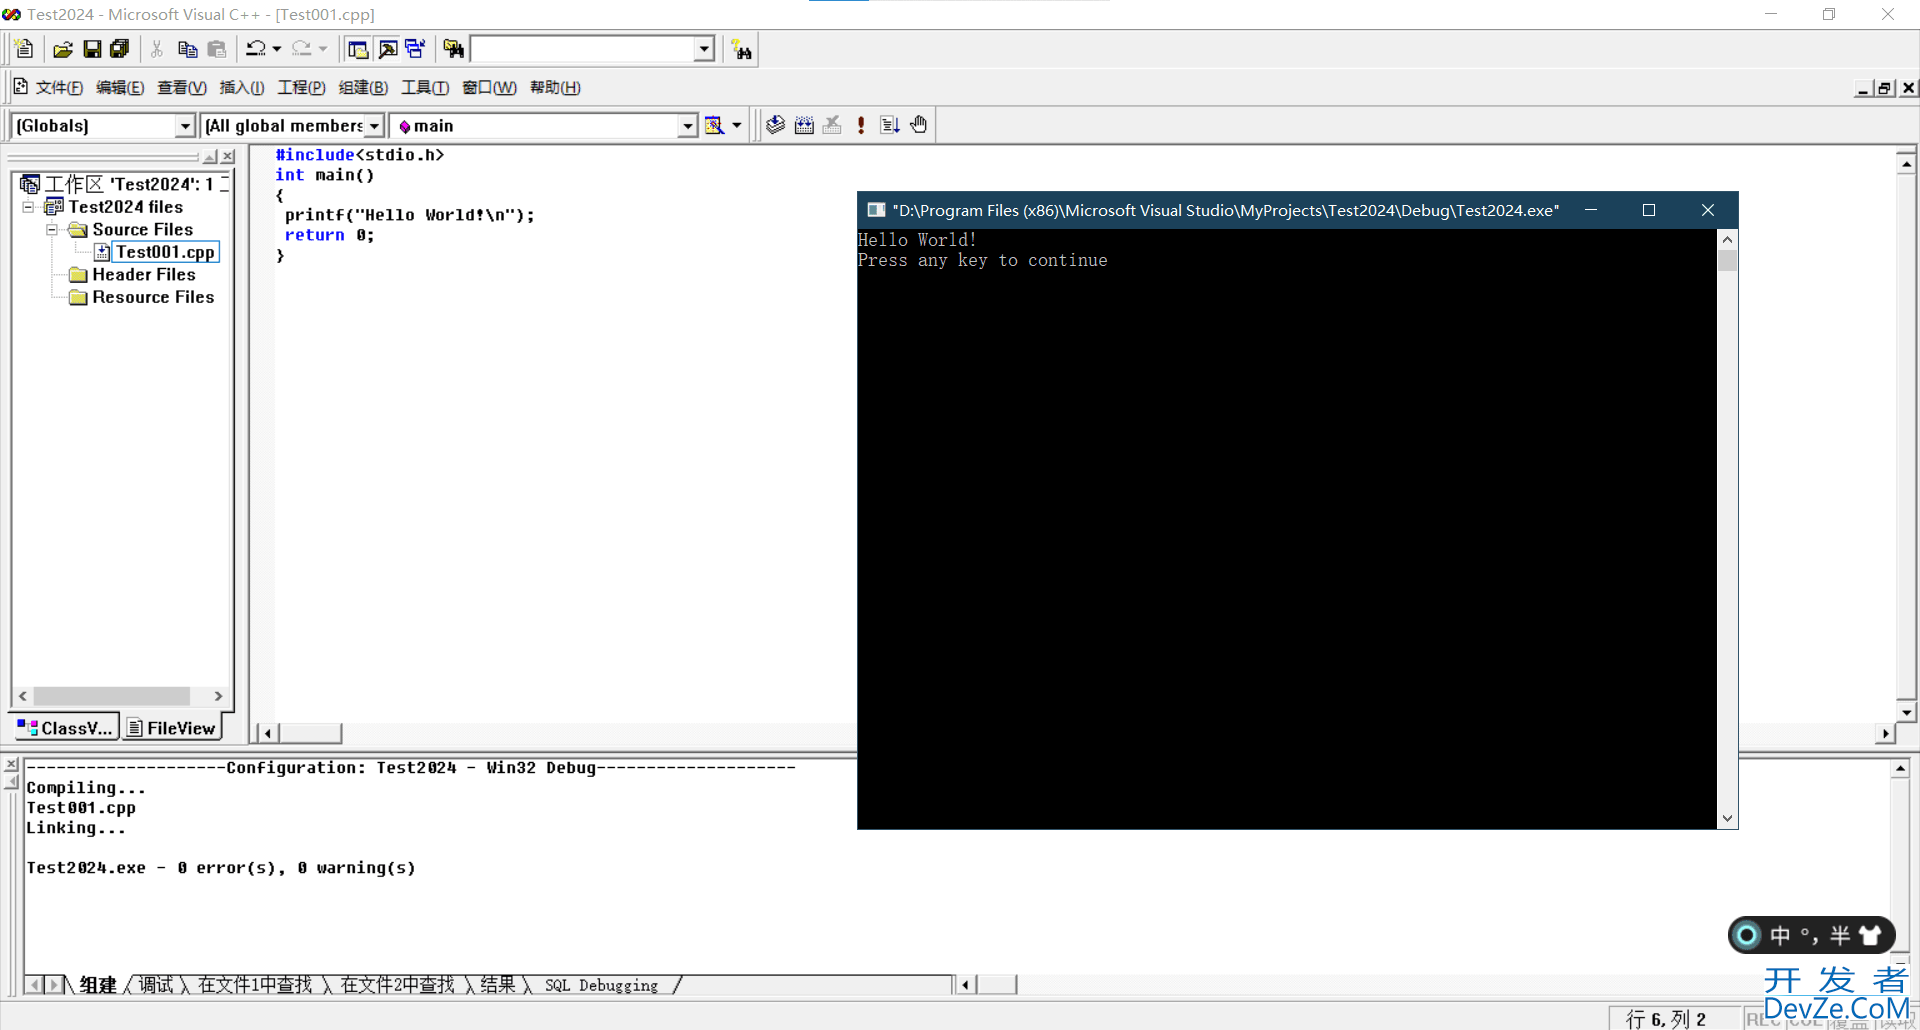Undo the last edit
This screenshot has height=1030, width=1920.
[256, 49]
